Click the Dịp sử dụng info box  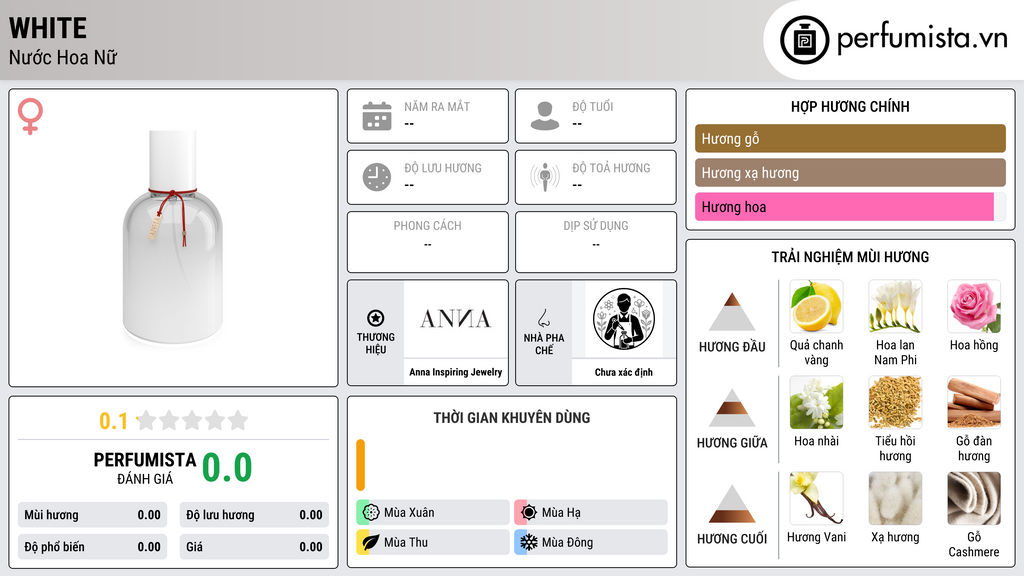[x=596, y=242]
